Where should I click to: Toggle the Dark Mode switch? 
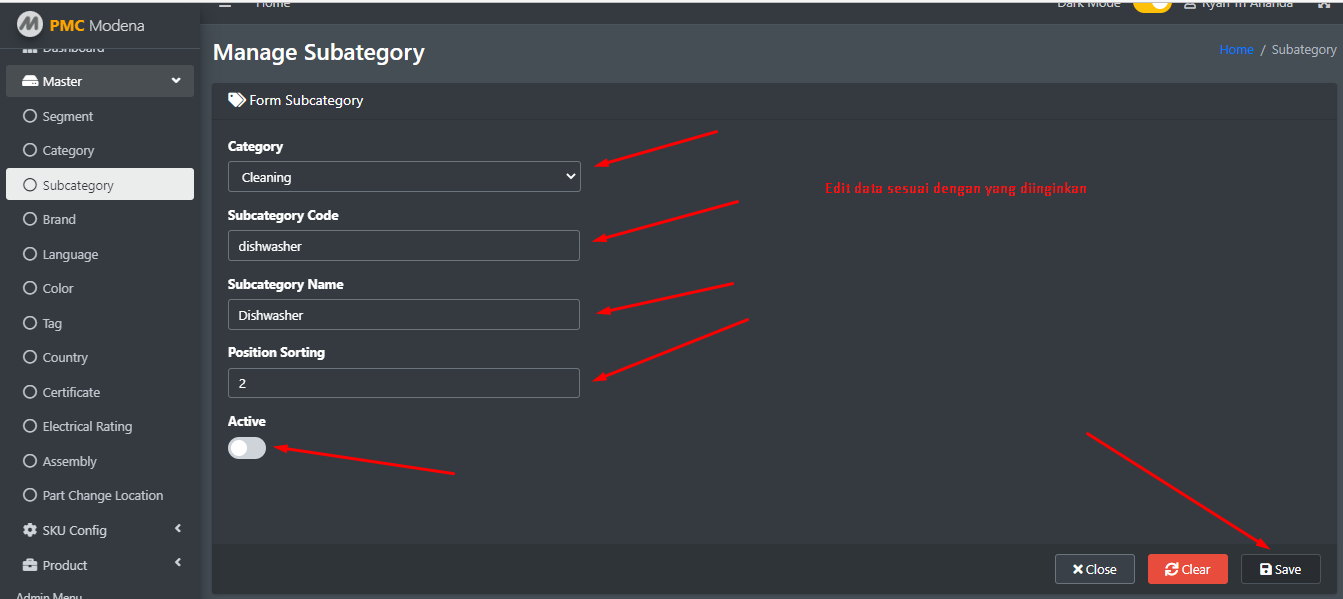click(1152, 5)
